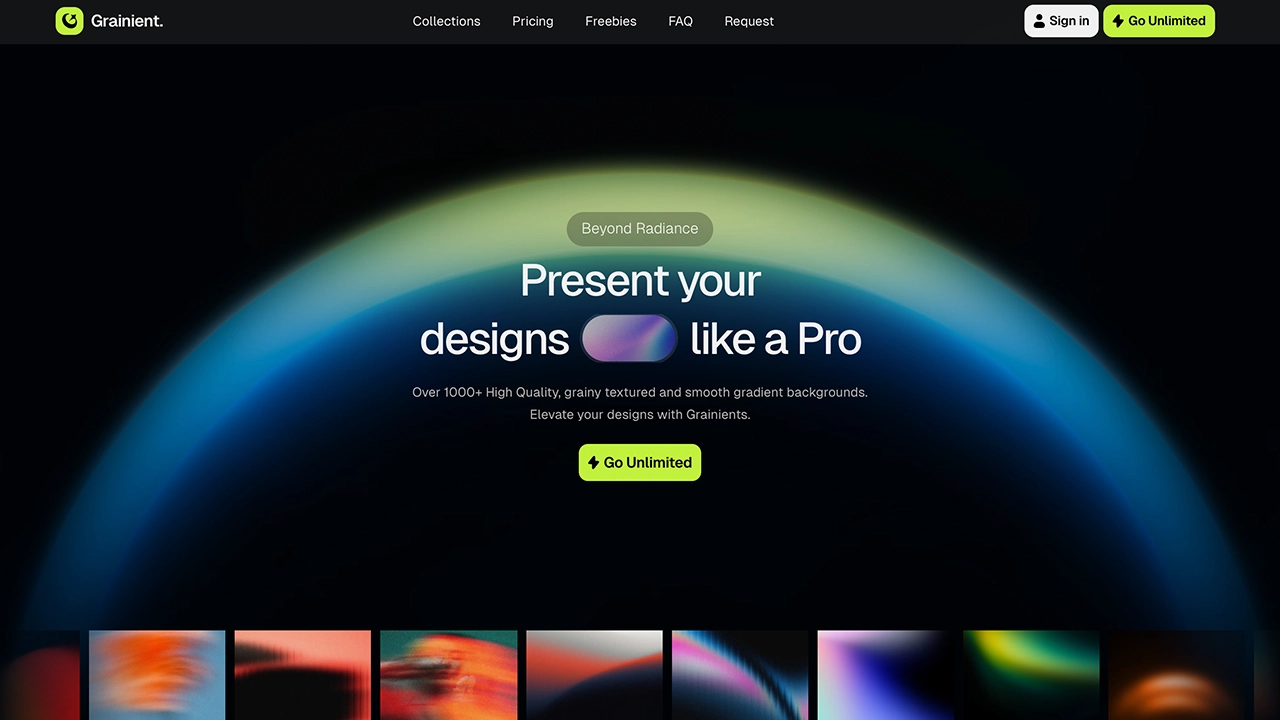This screenshot has width=1280, height=720.
Task: Select the pink and blue striped arc thumbnail
Action: click(740, 675)
